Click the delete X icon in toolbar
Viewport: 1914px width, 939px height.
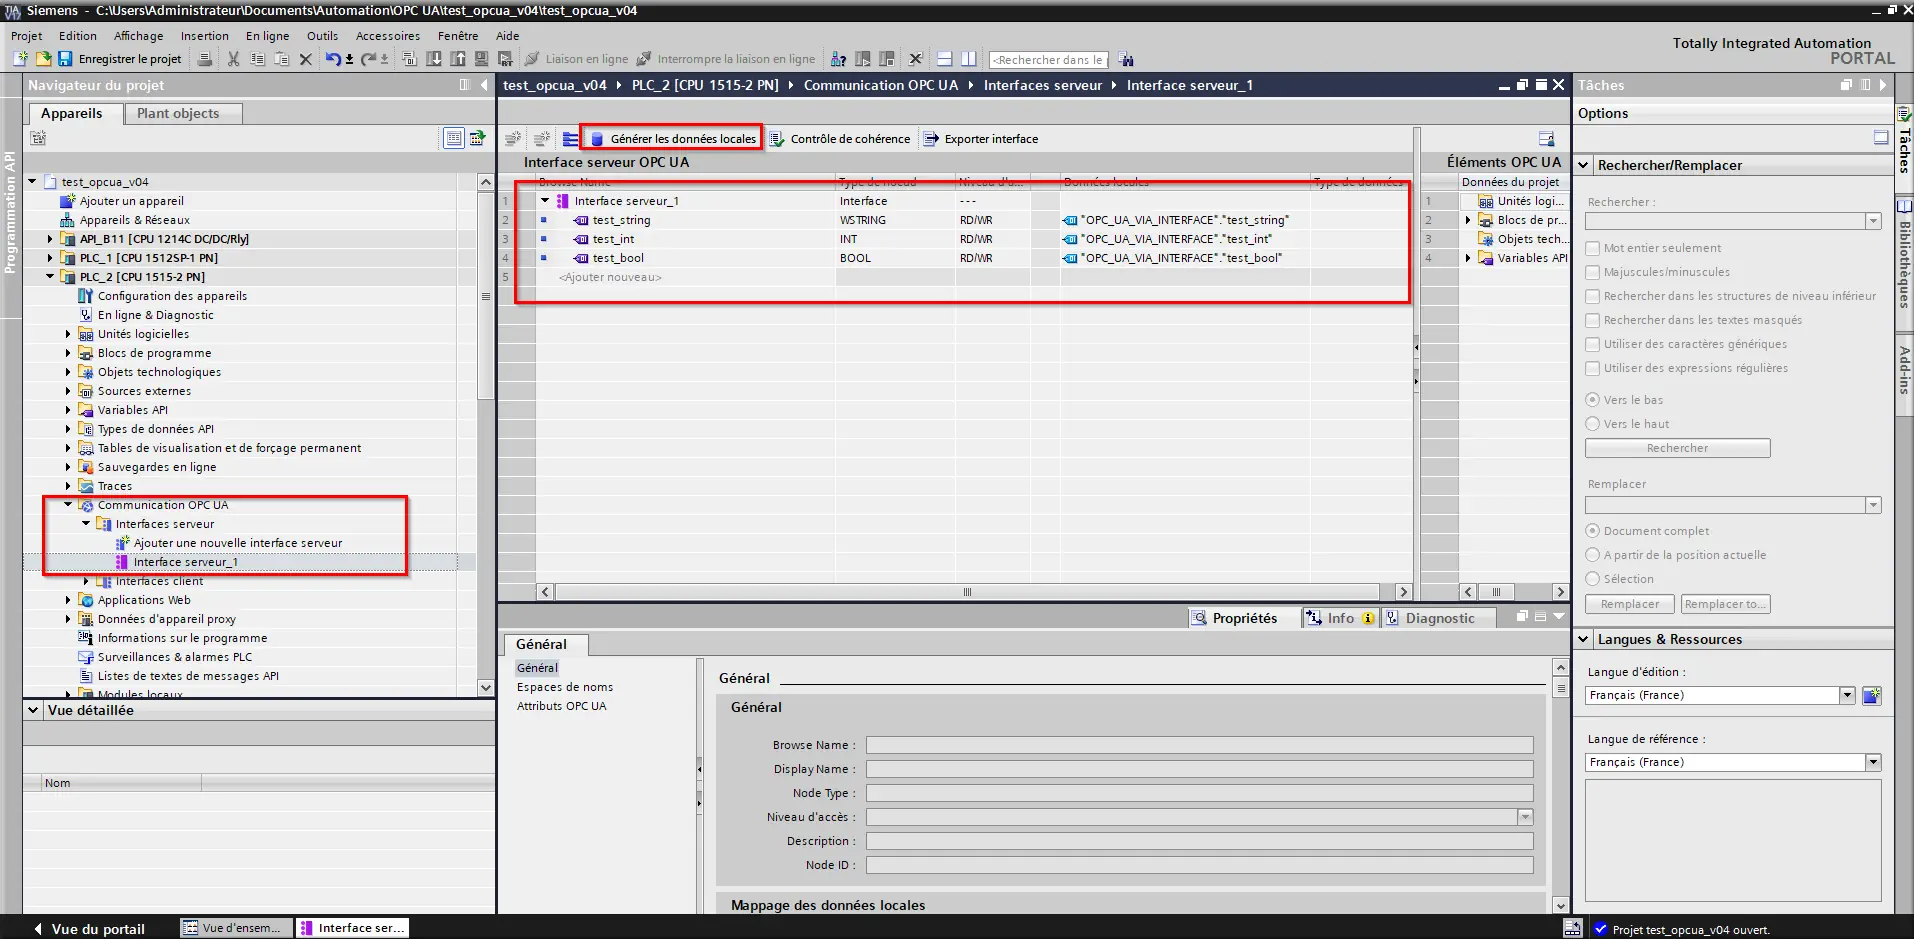pyautogui.click(x=305, y=59)
